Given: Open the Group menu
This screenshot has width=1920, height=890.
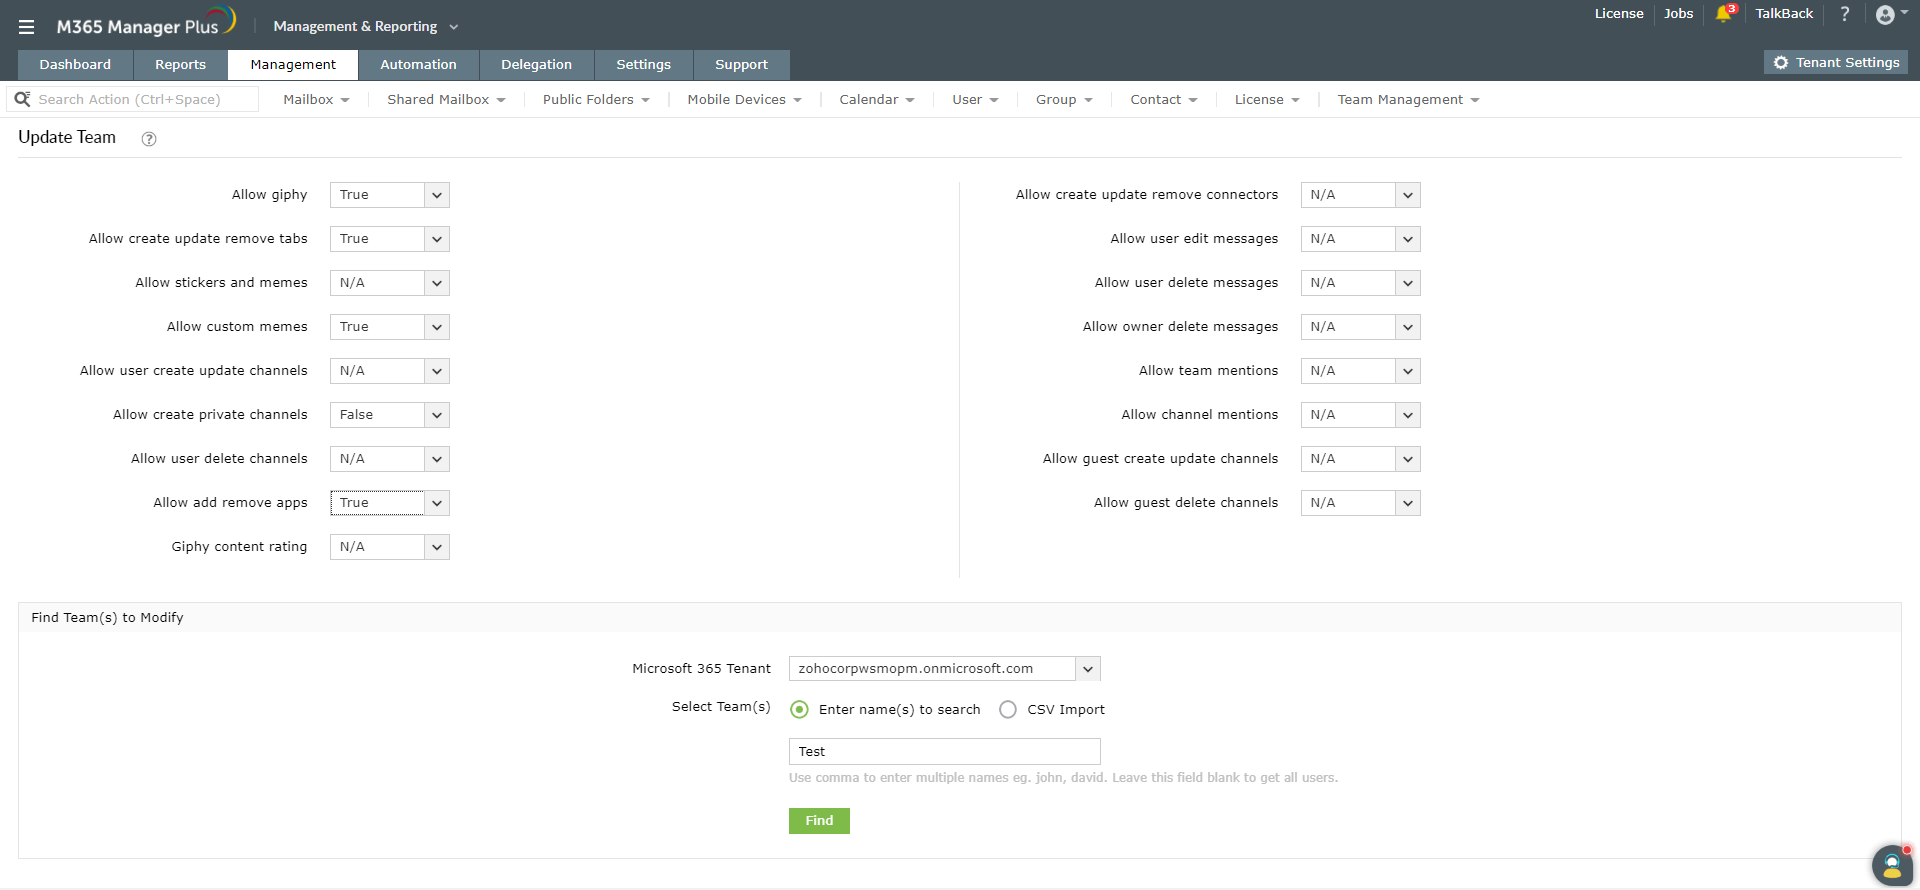Looking at the screenshot, I should [1064, 100].
